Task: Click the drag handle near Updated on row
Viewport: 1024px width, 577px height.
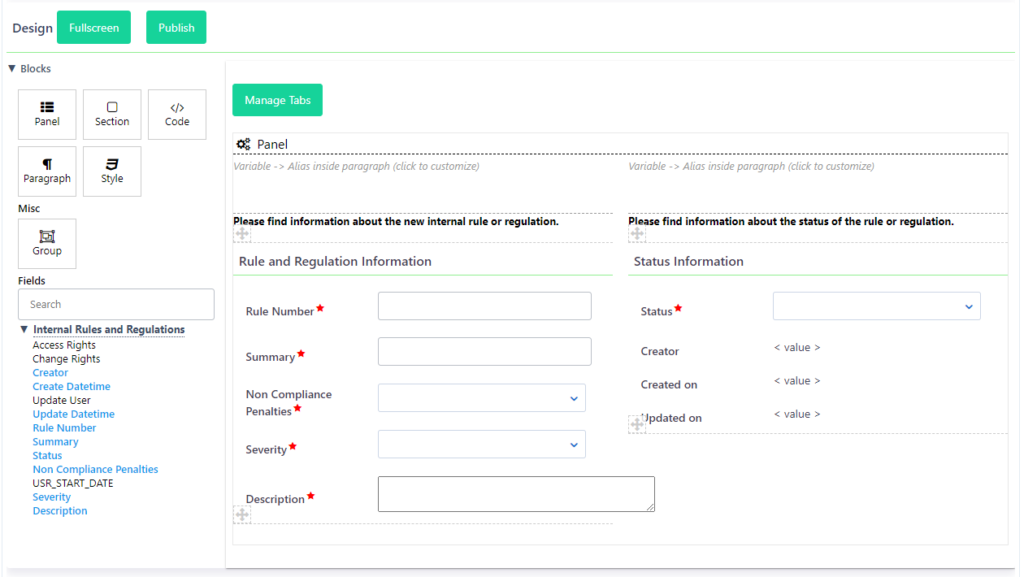Action: [637, 423]
